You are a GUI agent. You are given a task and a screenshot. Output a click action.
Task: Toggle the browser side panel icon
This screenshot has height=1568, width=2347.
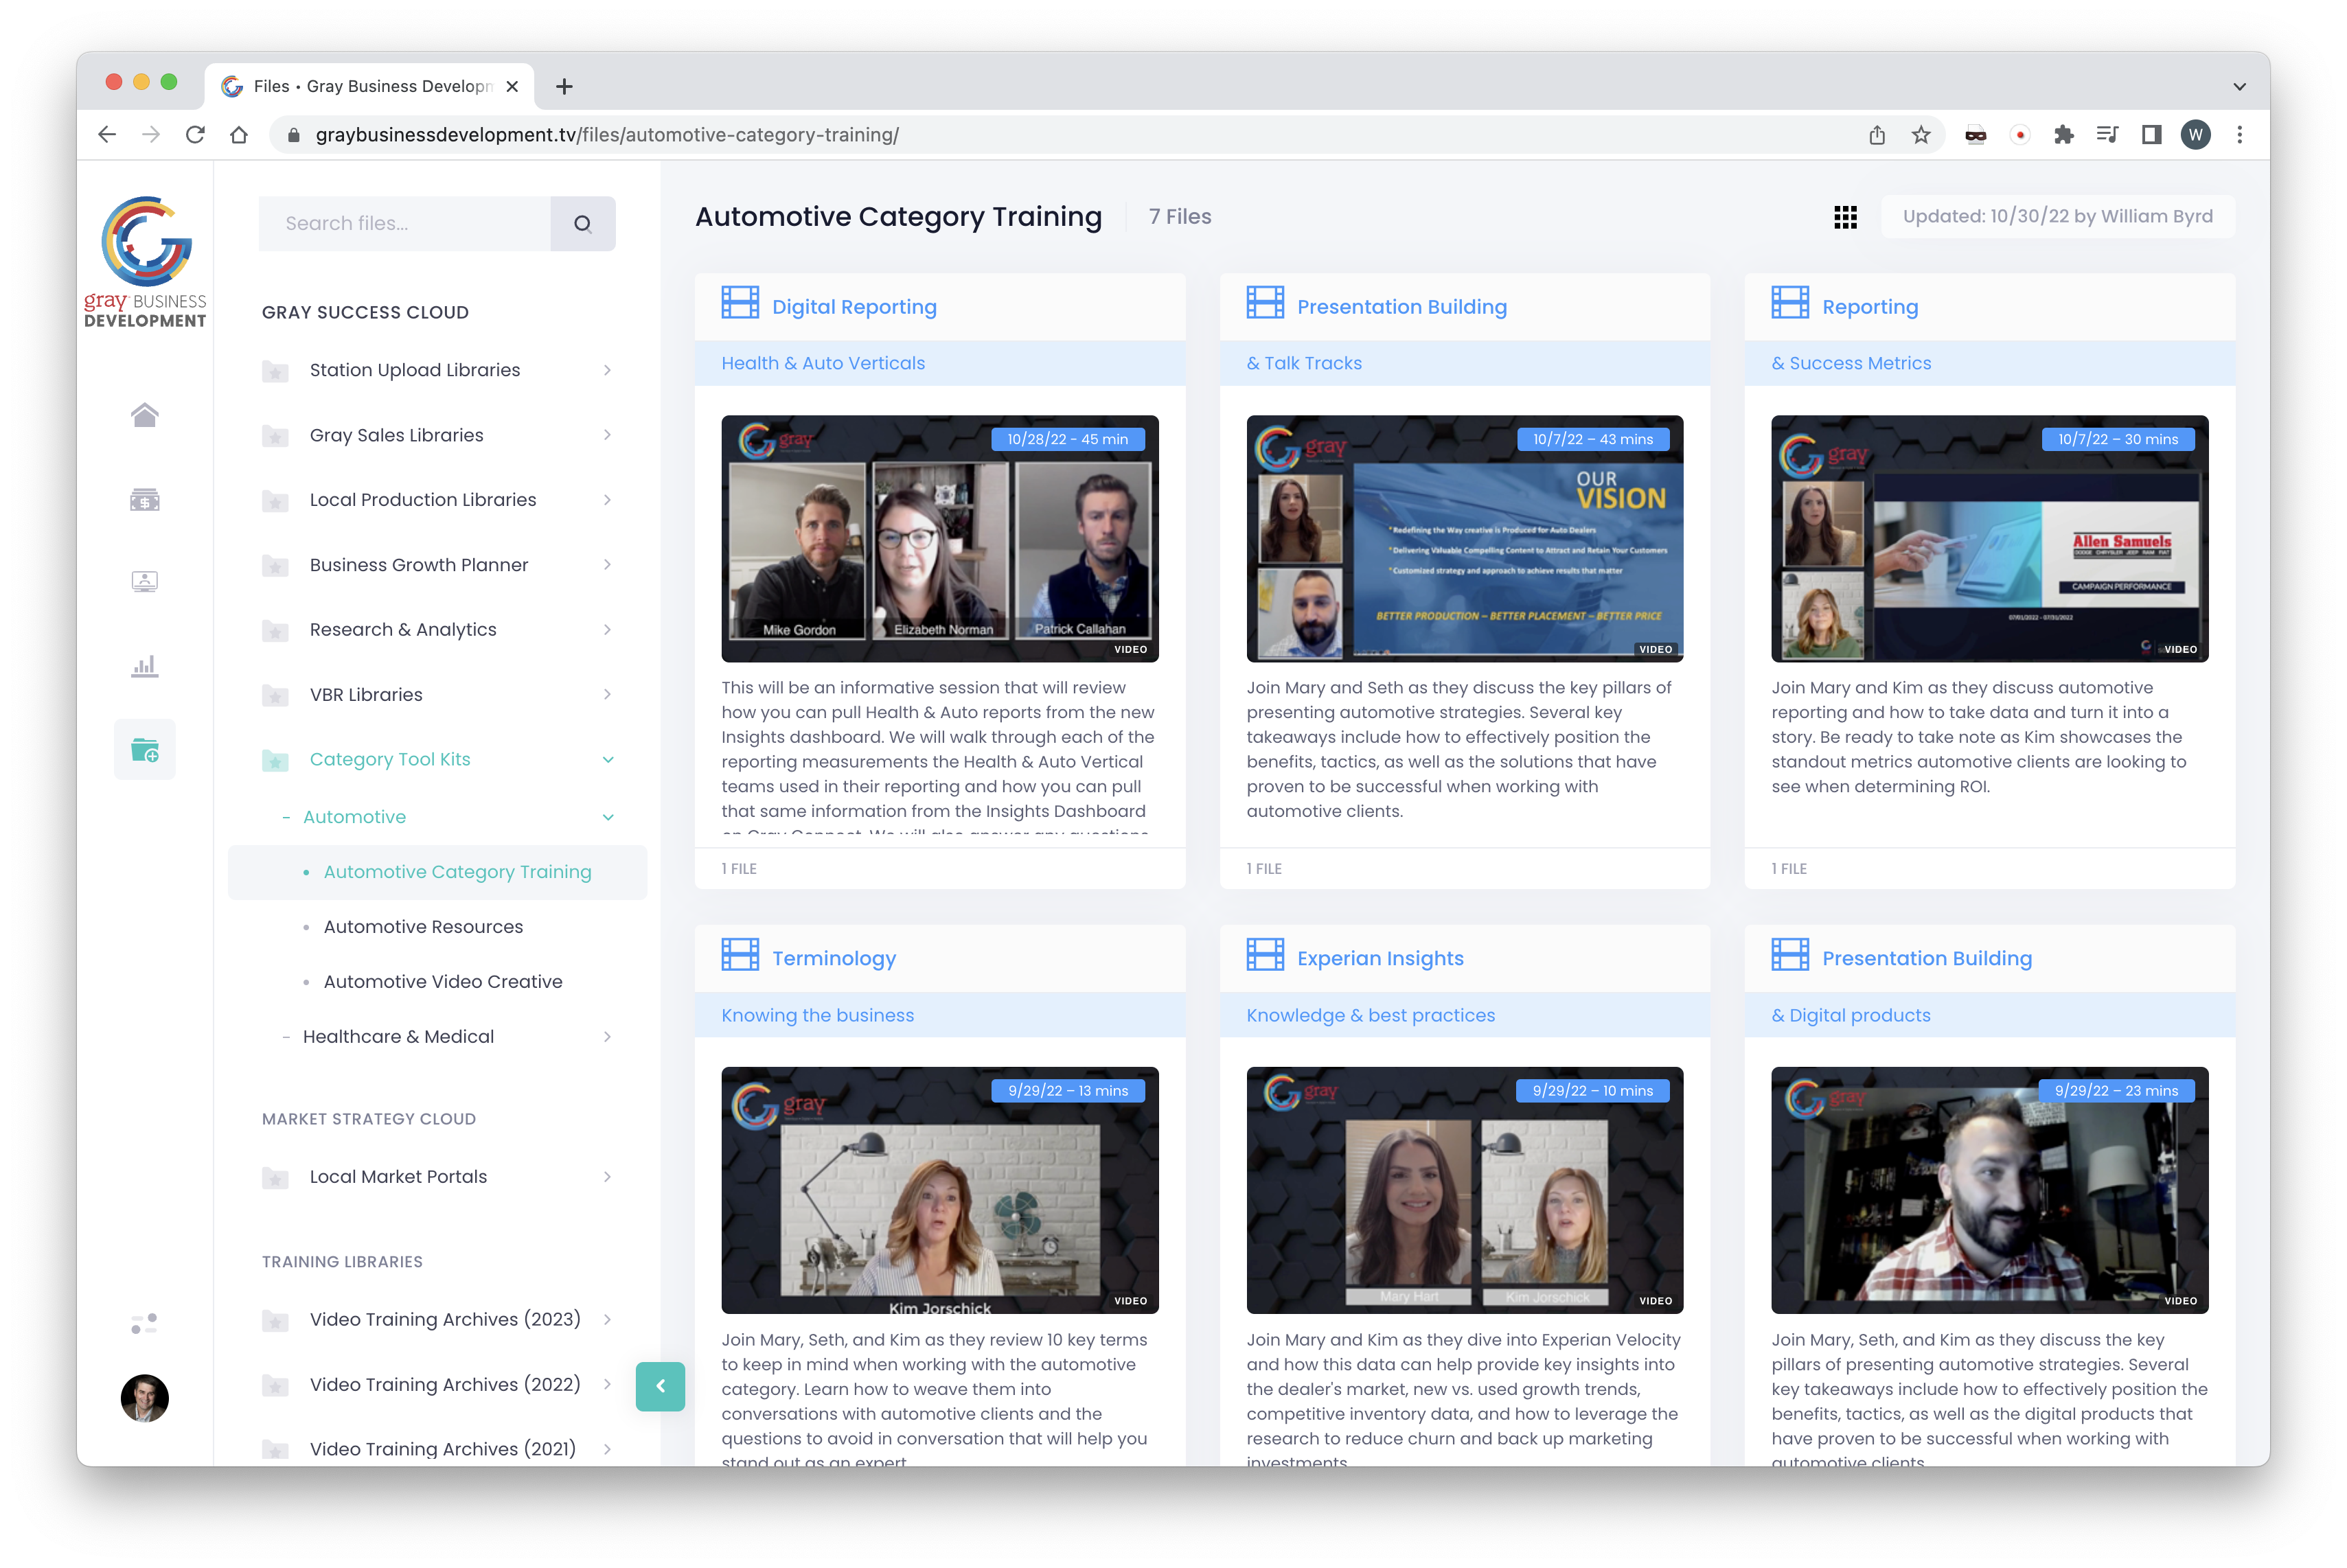[2151, 135]
